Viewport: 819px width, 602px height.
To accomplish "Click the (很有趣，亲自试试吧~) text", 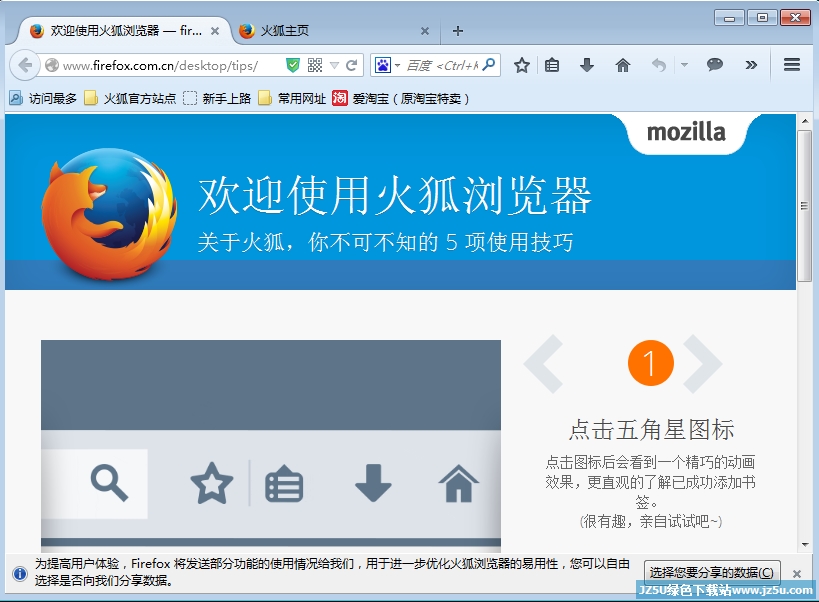I will click(x=651, y=521).
